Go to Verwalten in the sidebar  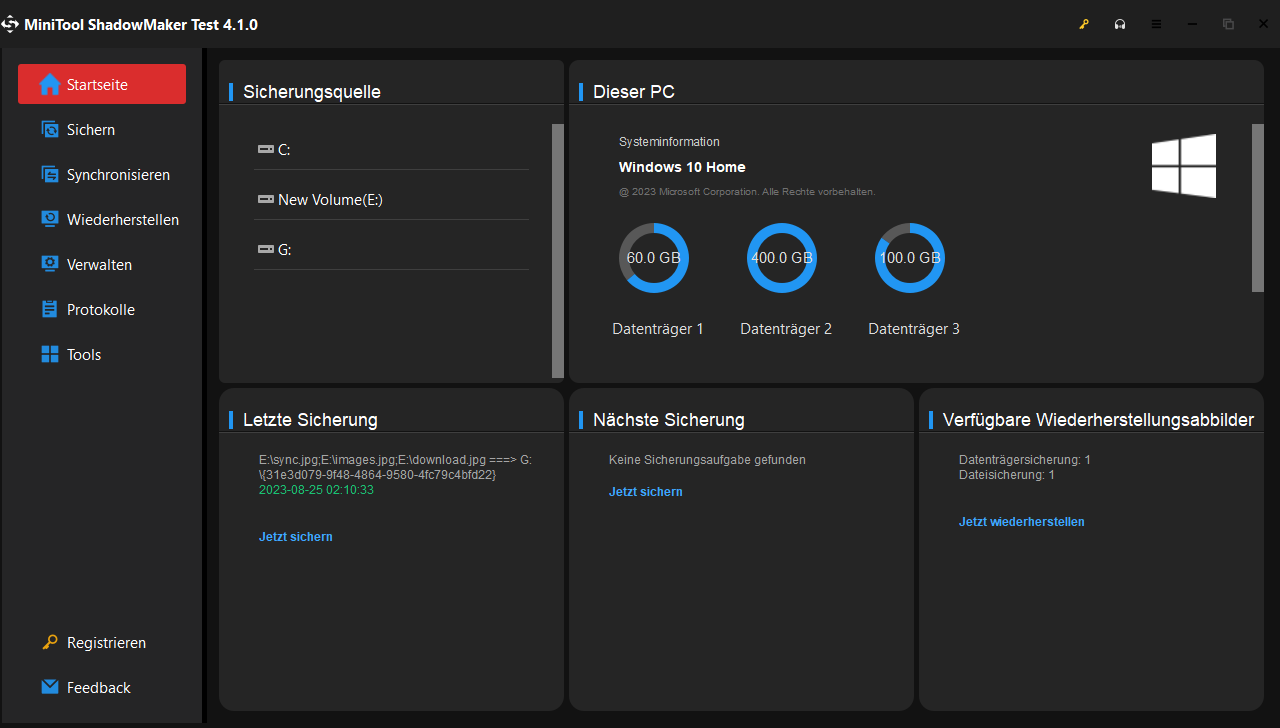pos(99,265)
